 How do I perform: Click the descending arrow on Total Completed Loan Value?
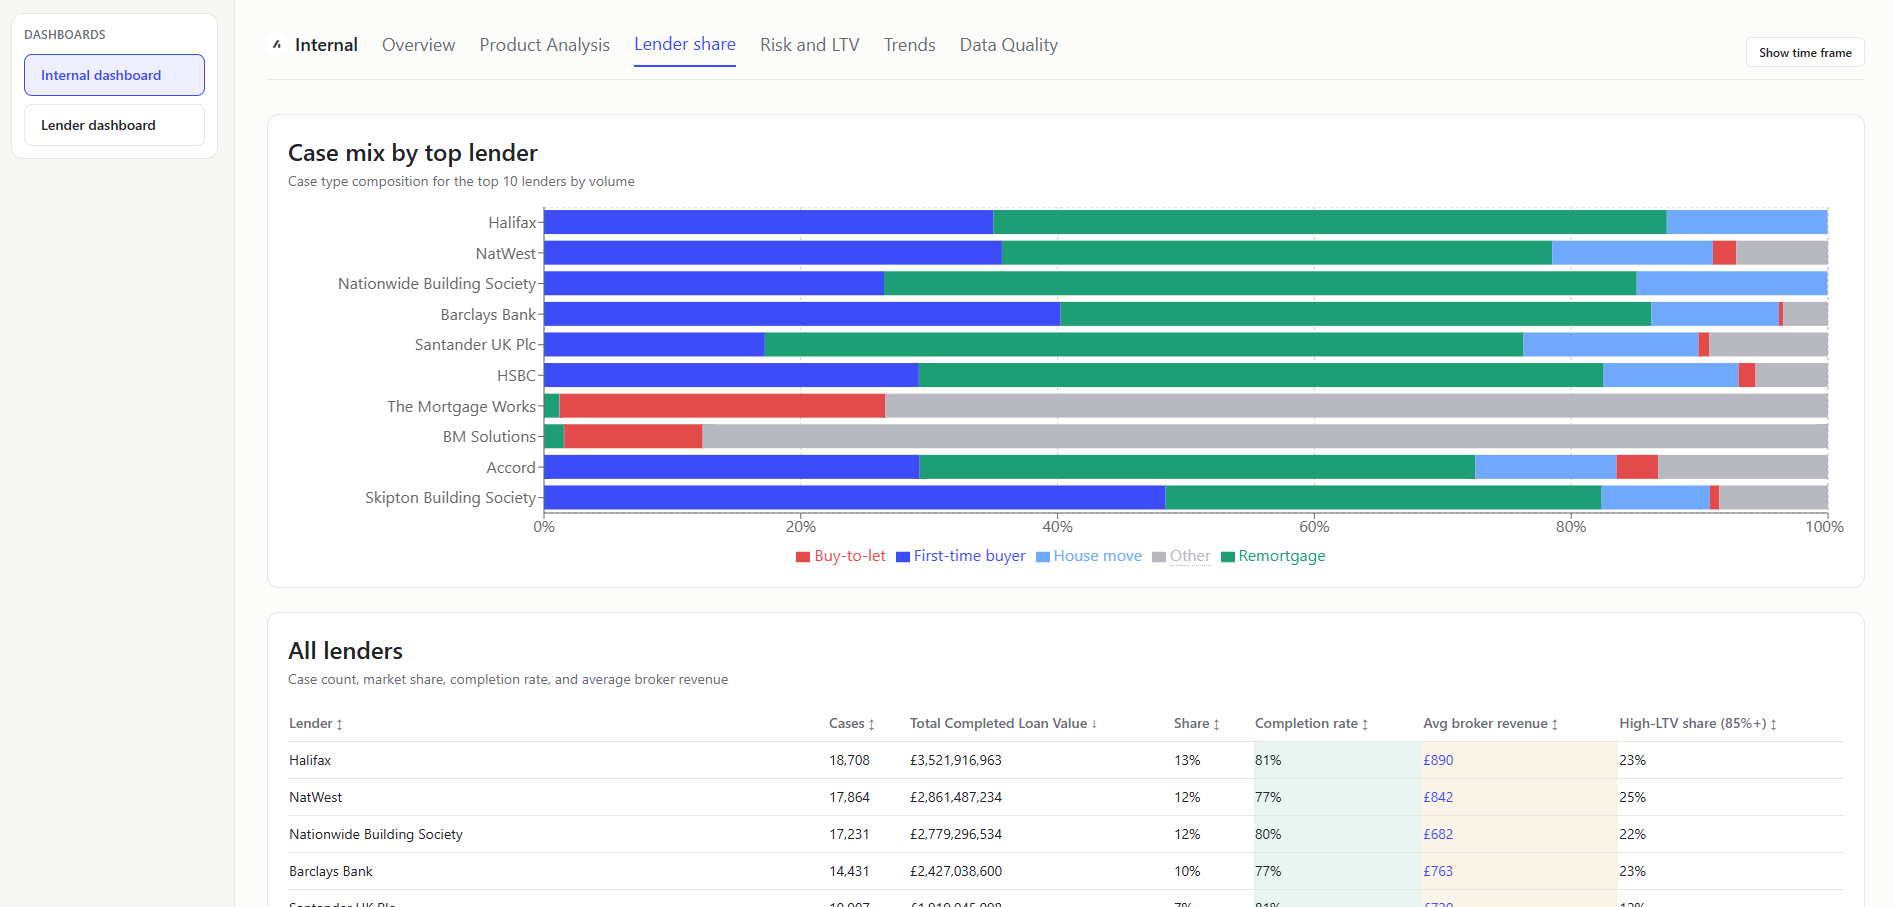(x=1095, y=723)
